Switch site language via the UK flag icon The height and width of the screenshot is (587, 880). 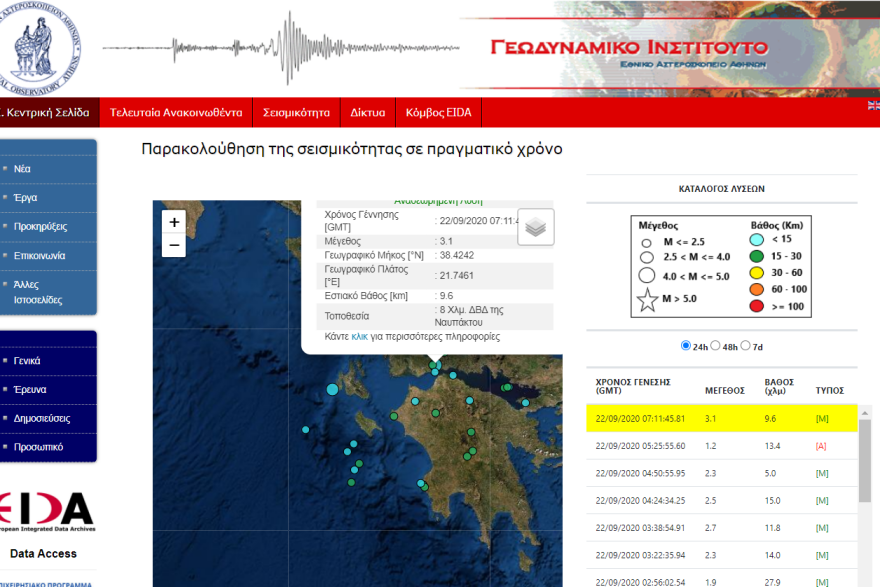[872, 103]
